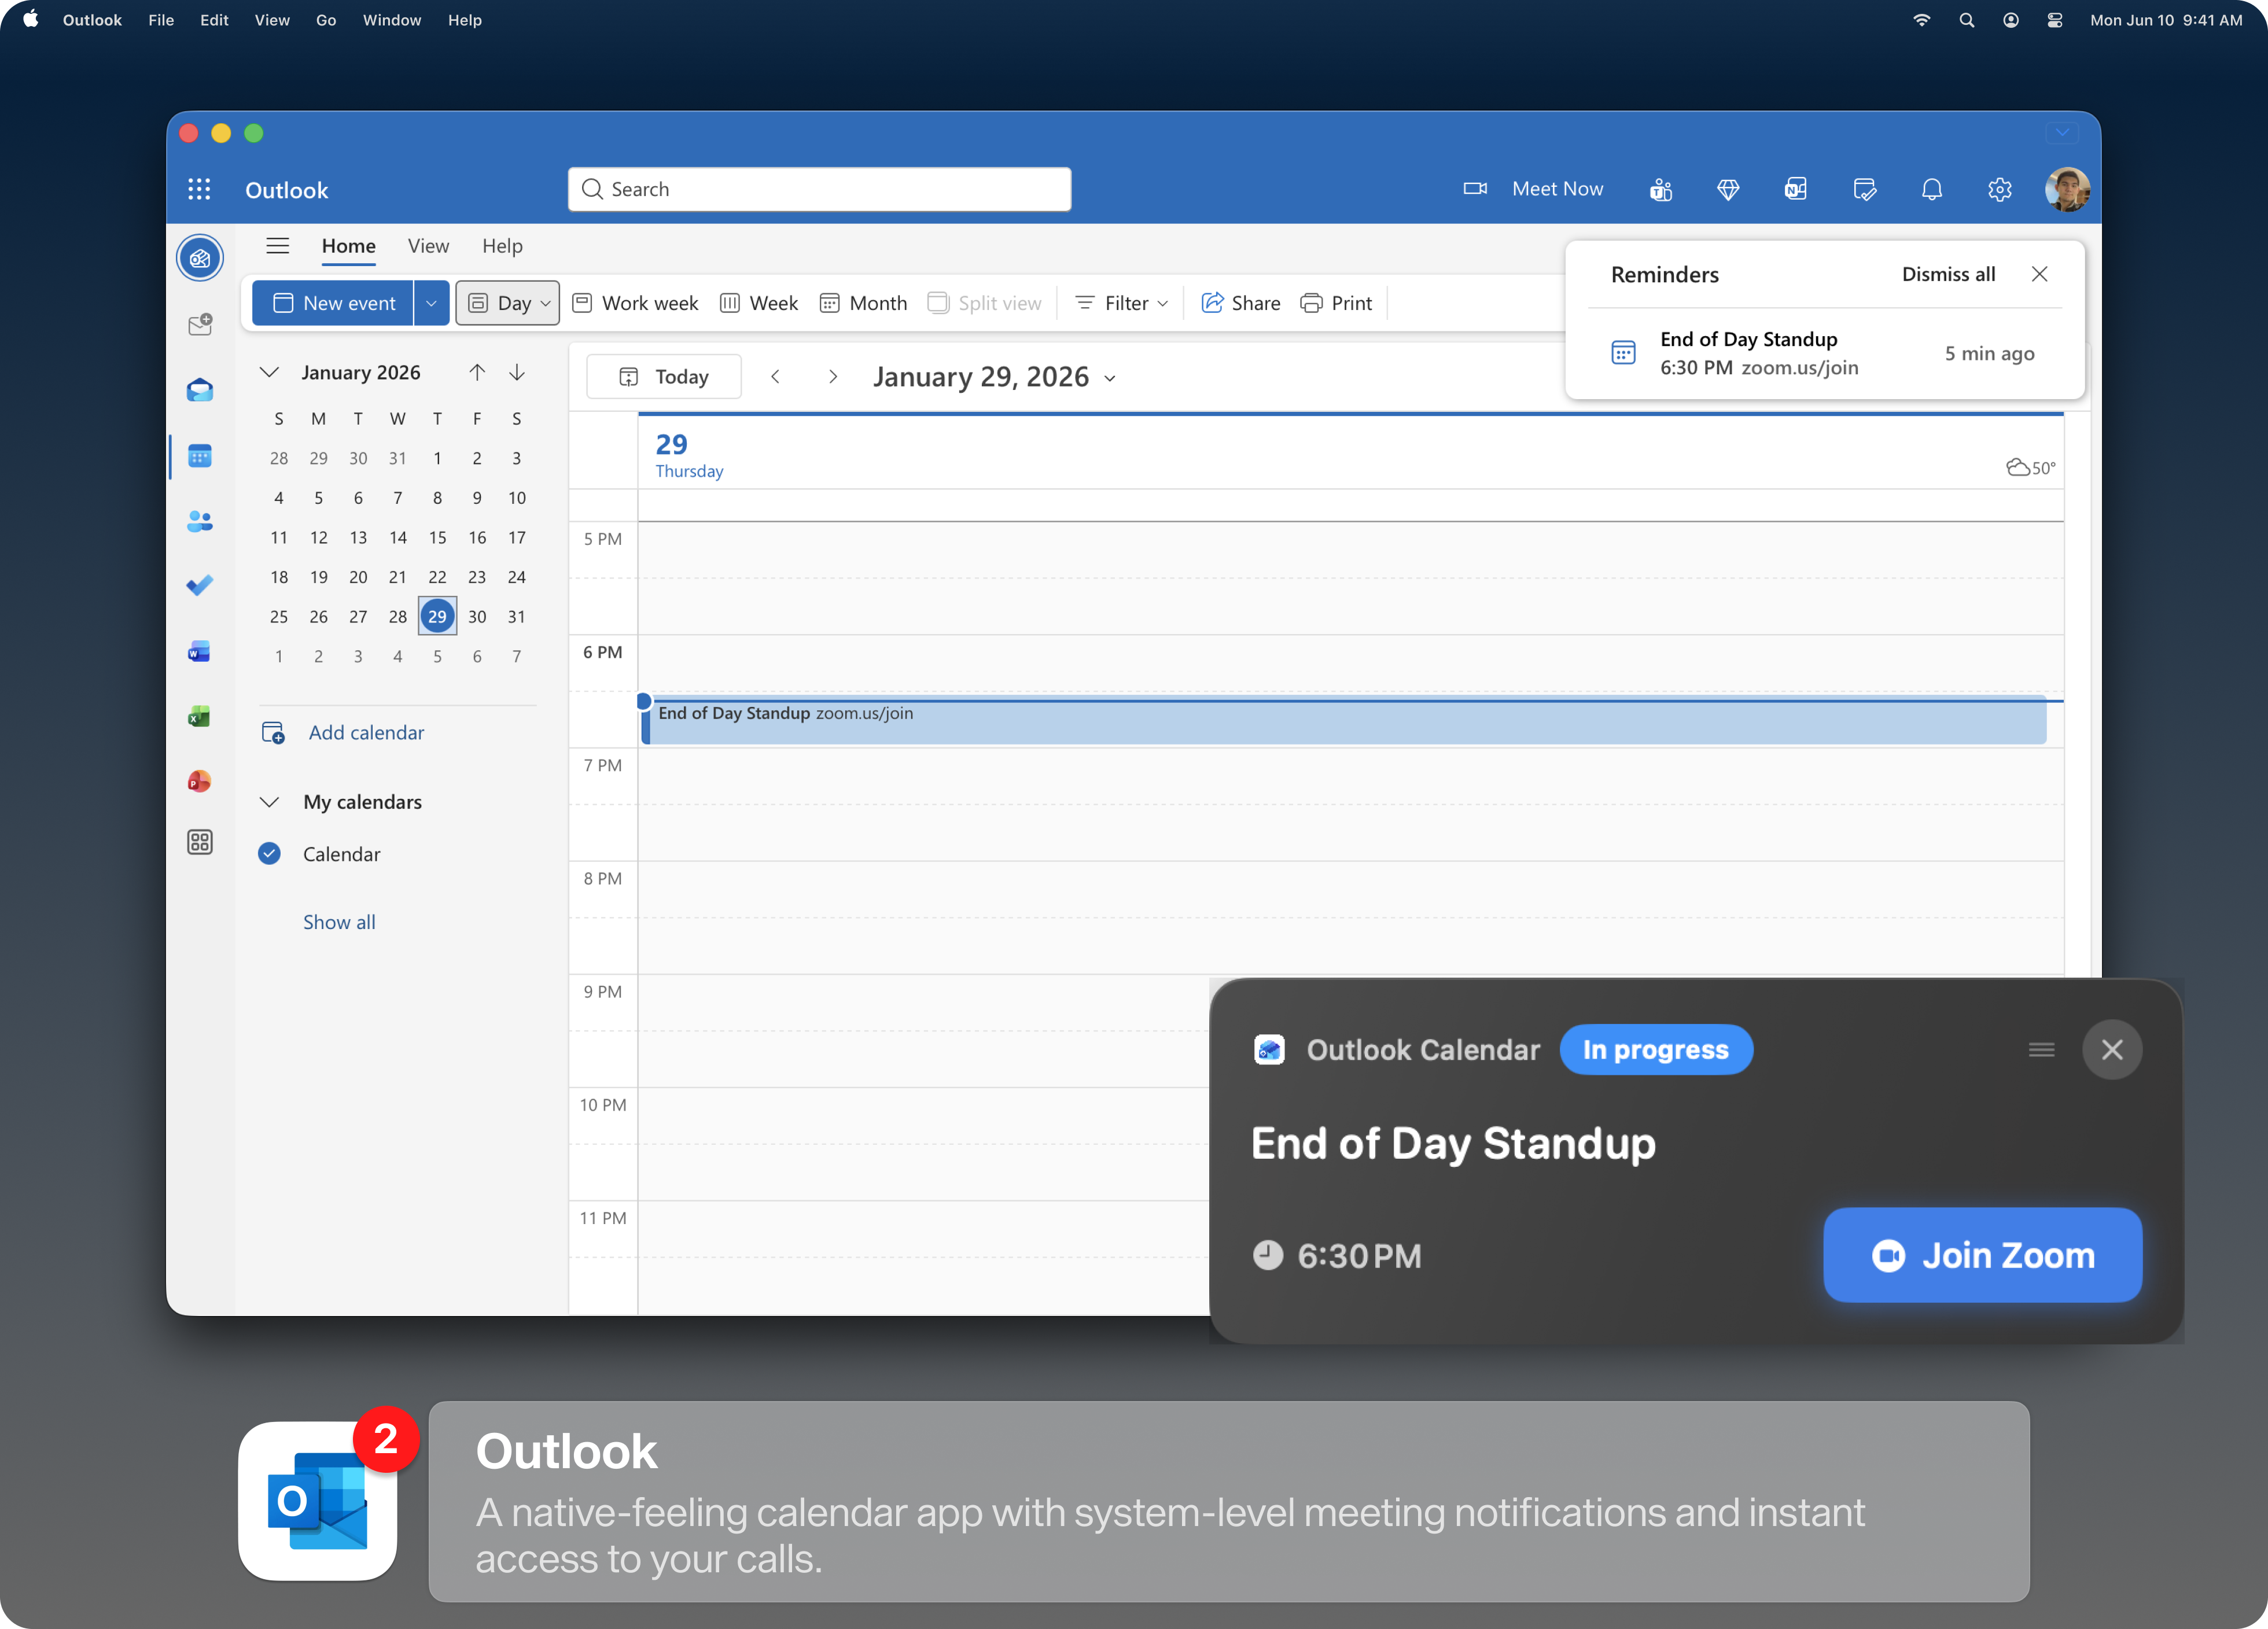Collapse the My calendars section
Image resolution: width=2268 pixels, height=1629 pixels.
(x=269, y=802)
